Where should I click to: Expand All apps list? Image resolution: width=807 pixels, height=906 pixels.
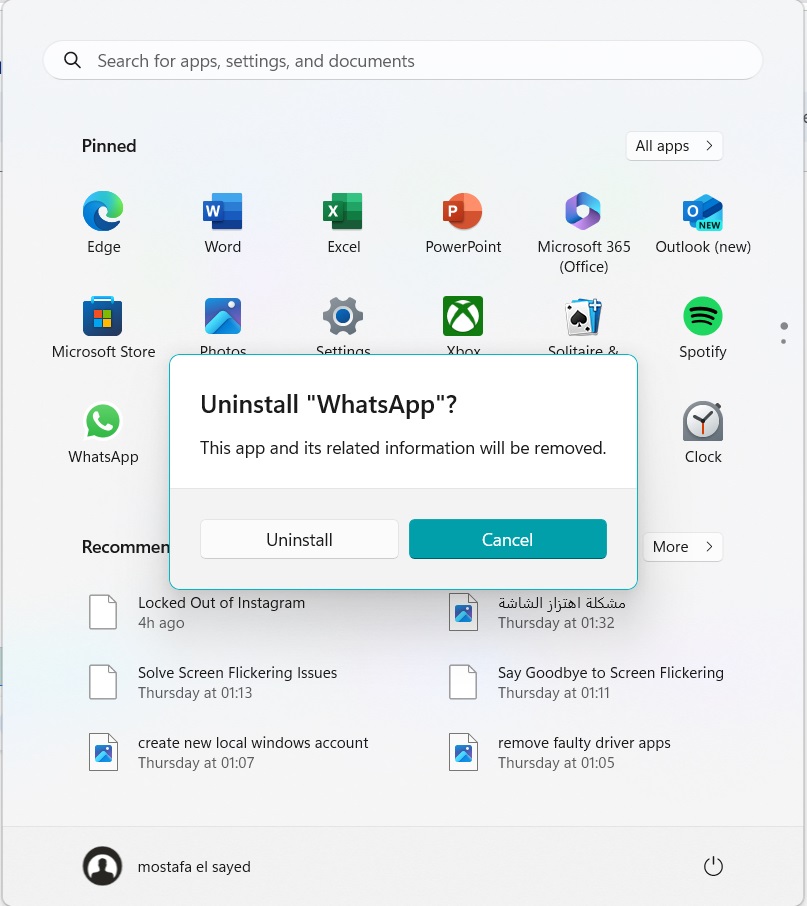tap(674, 146)
